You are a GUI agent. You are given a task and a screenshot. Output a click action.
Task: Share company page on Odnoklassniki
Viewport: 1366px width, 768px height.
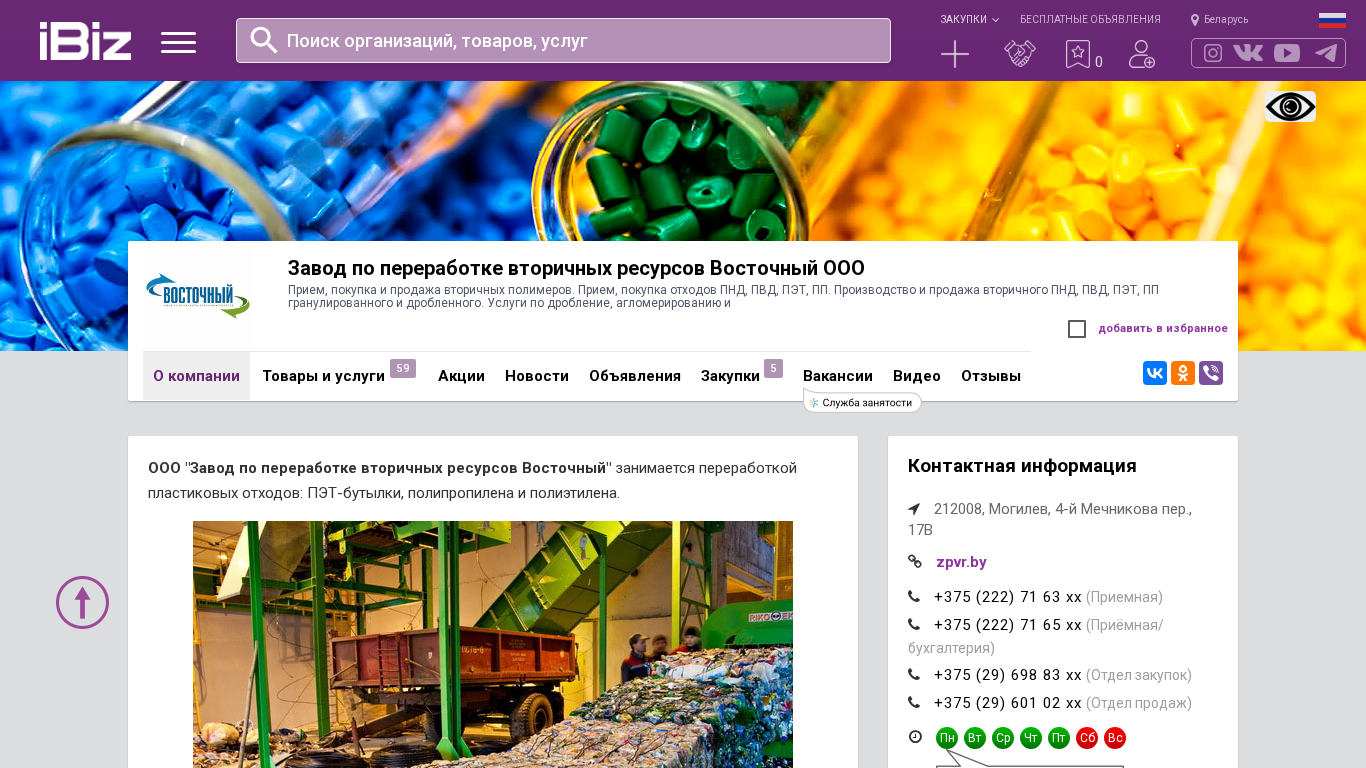[1183, 373]
